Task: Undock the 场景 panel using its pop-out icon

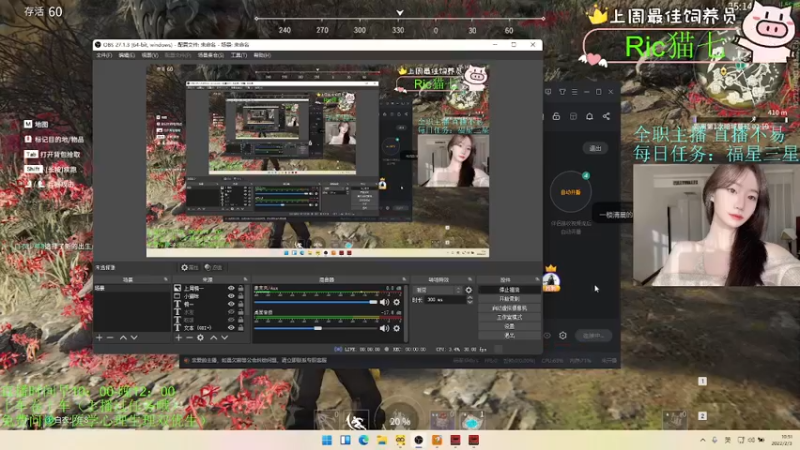Action: (x=166, y=280)
